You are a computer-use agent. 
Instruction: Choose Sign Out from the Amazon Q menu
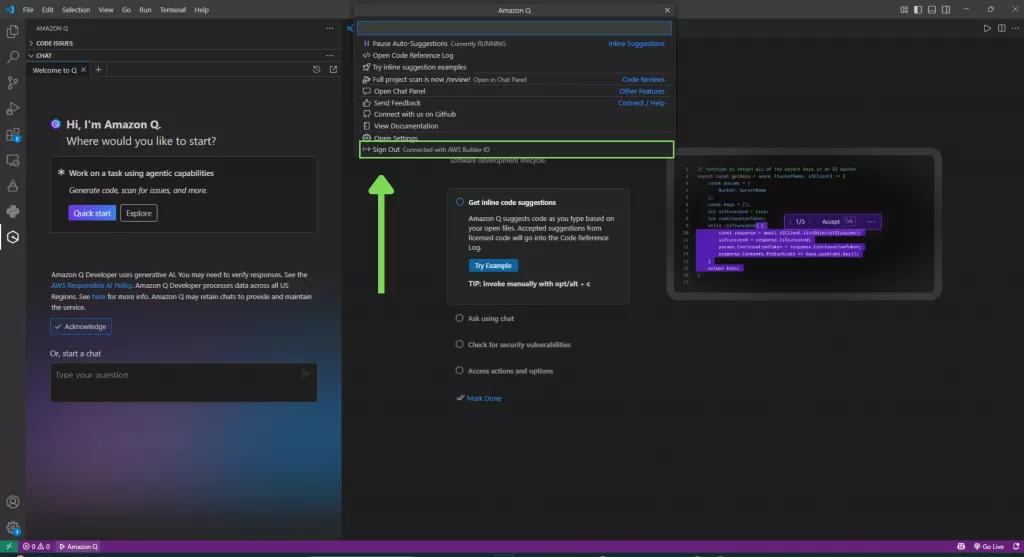pos(385,149)
